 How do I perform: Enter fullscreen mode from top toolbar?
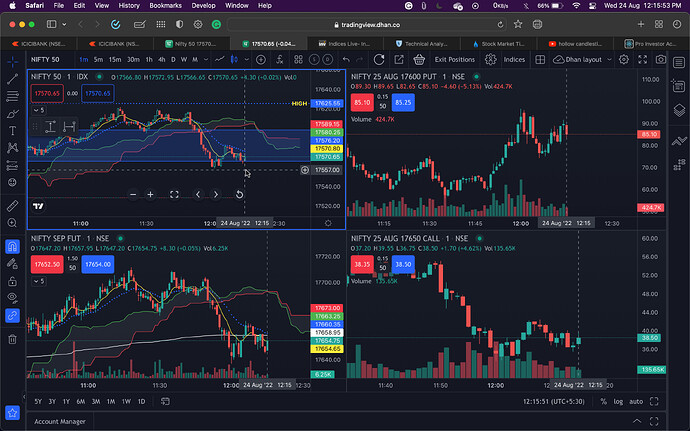coord(642,59)
